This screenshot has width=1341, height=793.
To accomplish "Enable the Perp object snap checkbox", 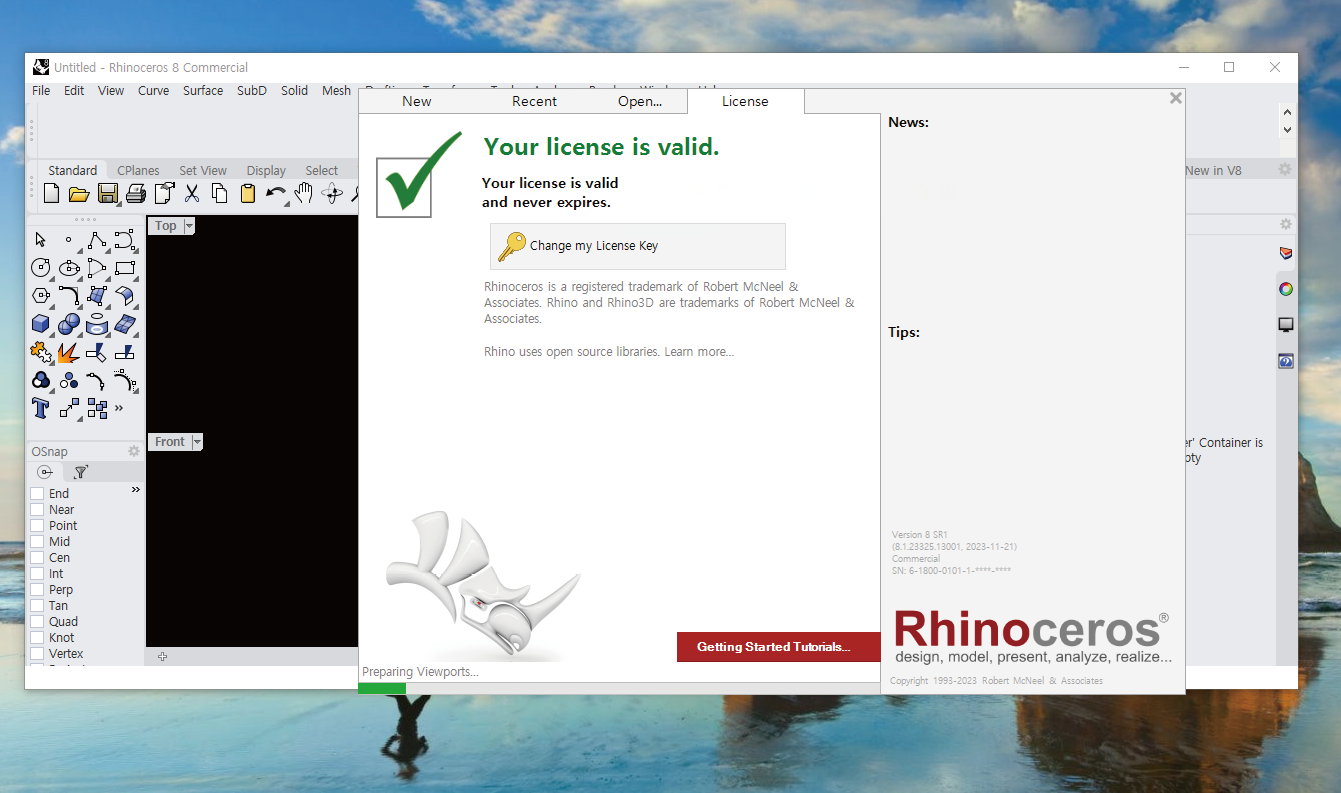I will 37,590.
